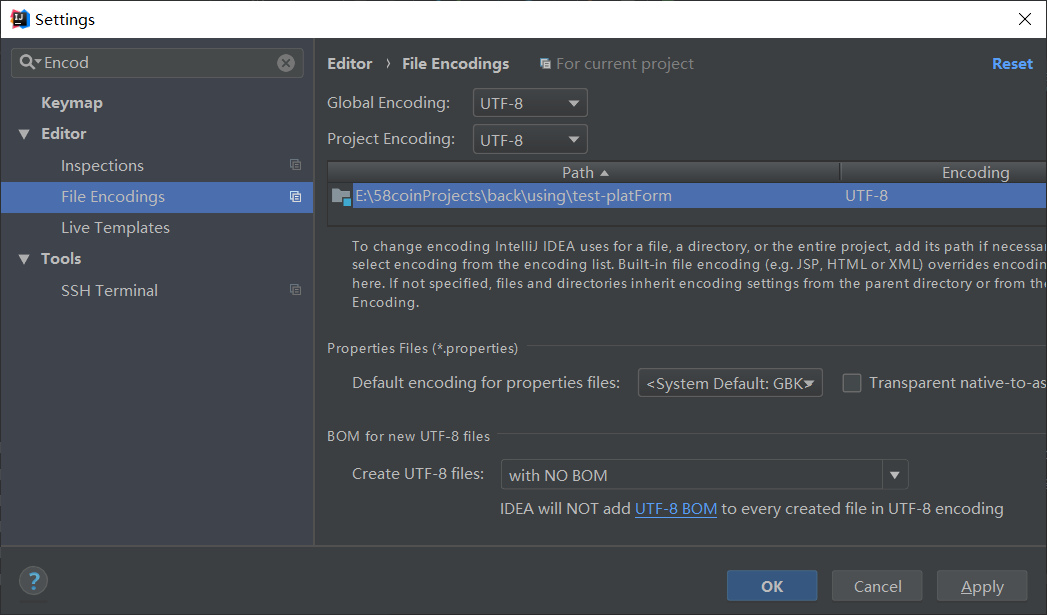
Task: Click the search magnifier icon
Action: click(x=27, y=62)
